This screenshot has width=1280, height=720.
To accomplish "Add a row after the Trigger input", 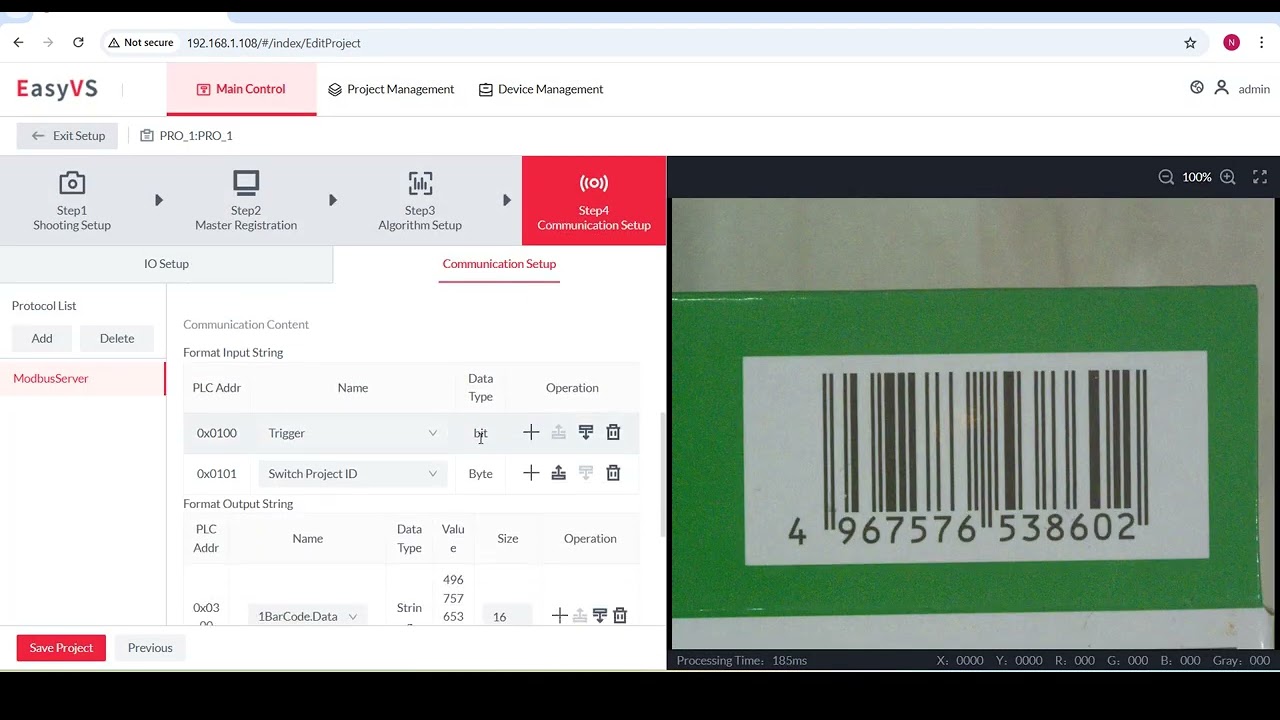I will pyautogui.click(x=531, y=433).
